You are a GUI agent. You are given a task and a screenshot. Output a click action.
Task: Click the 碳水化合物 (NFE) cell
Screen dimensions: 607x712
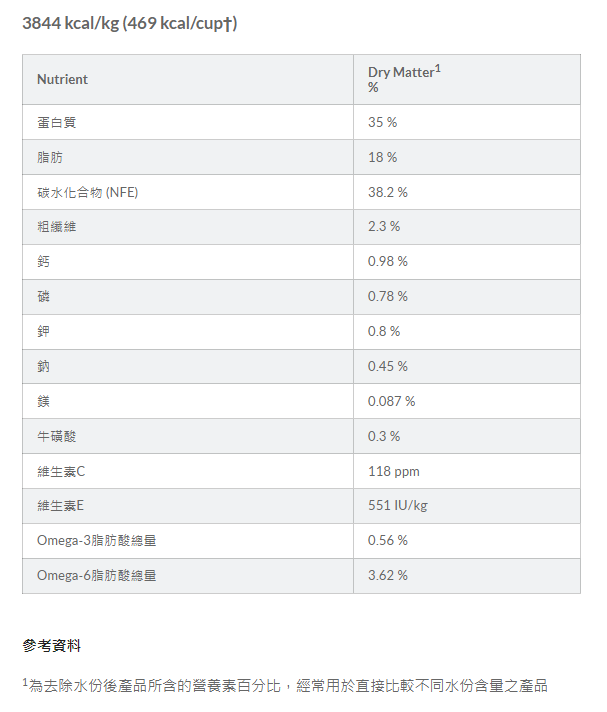coord(87,192)
